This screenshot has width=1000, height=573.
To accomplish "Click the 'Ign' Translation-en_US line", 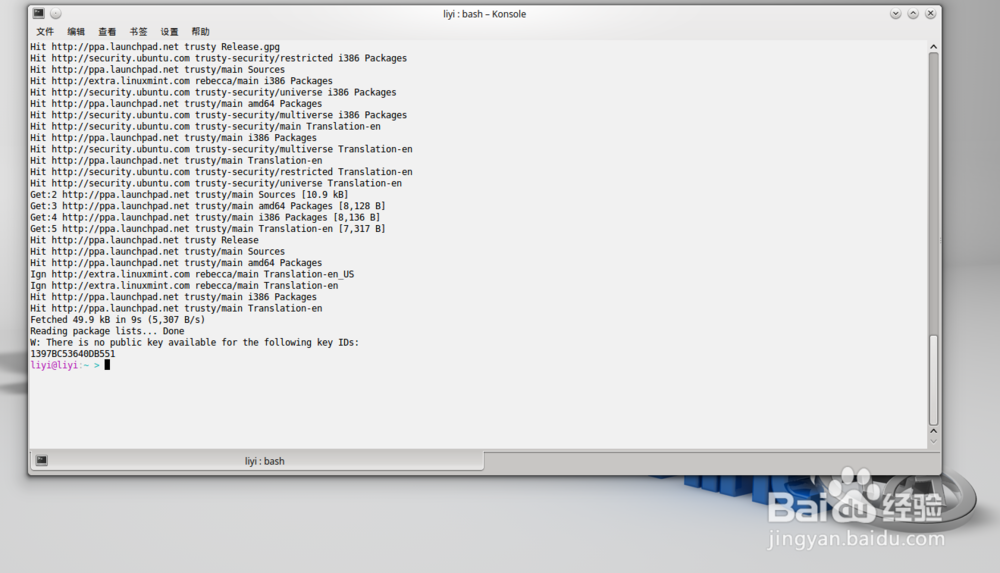I will pyautogui.click(x=192, y=274).
